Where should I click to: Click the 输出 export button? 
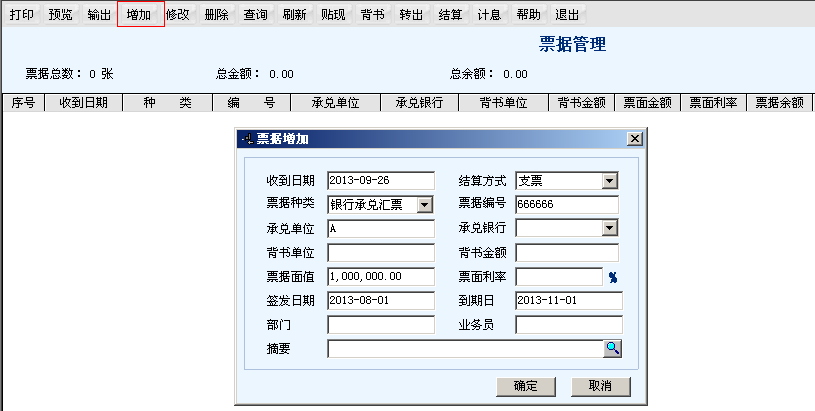99,15
